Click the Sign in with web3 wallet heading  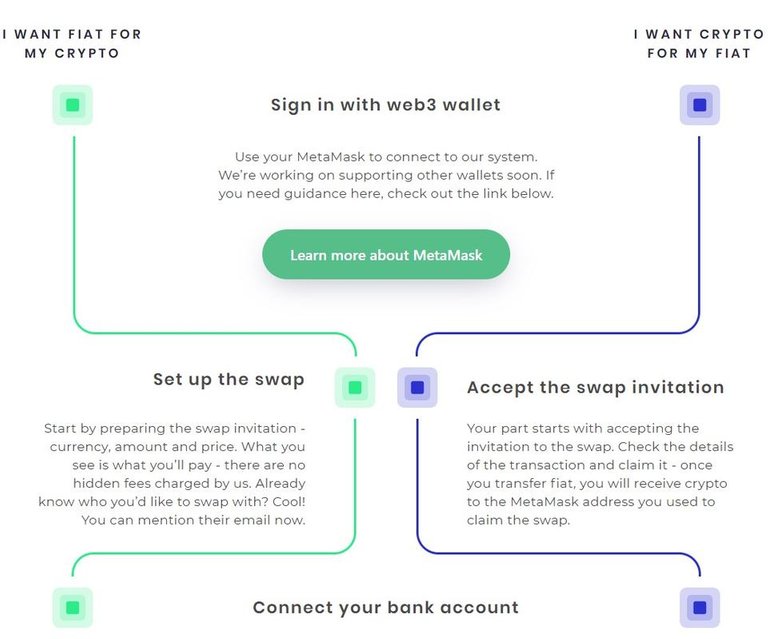pos(386,105)
